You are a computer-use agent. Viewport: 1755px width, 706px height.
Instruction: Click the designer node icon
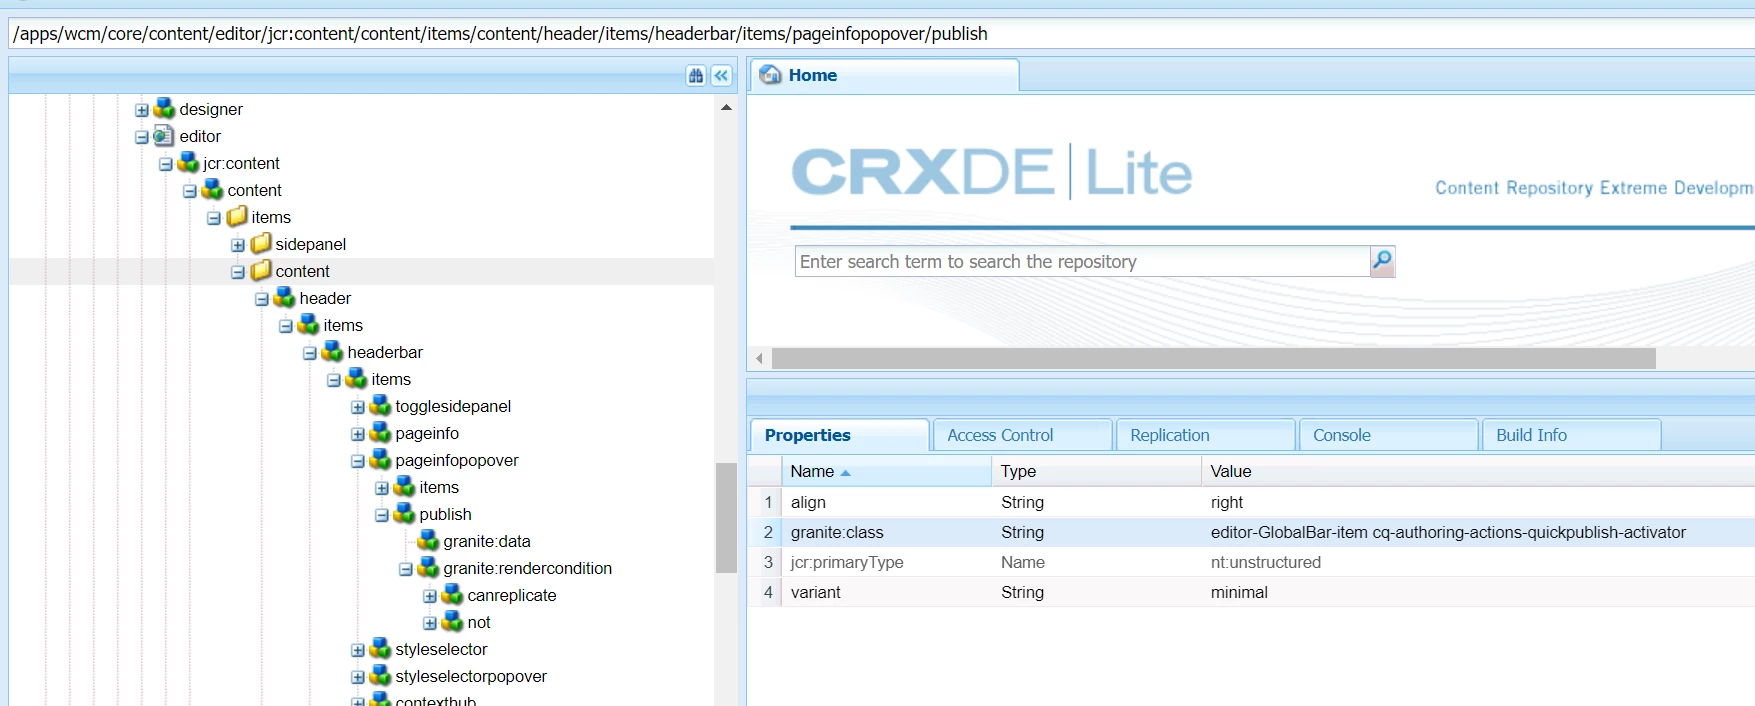click(165, 108)
